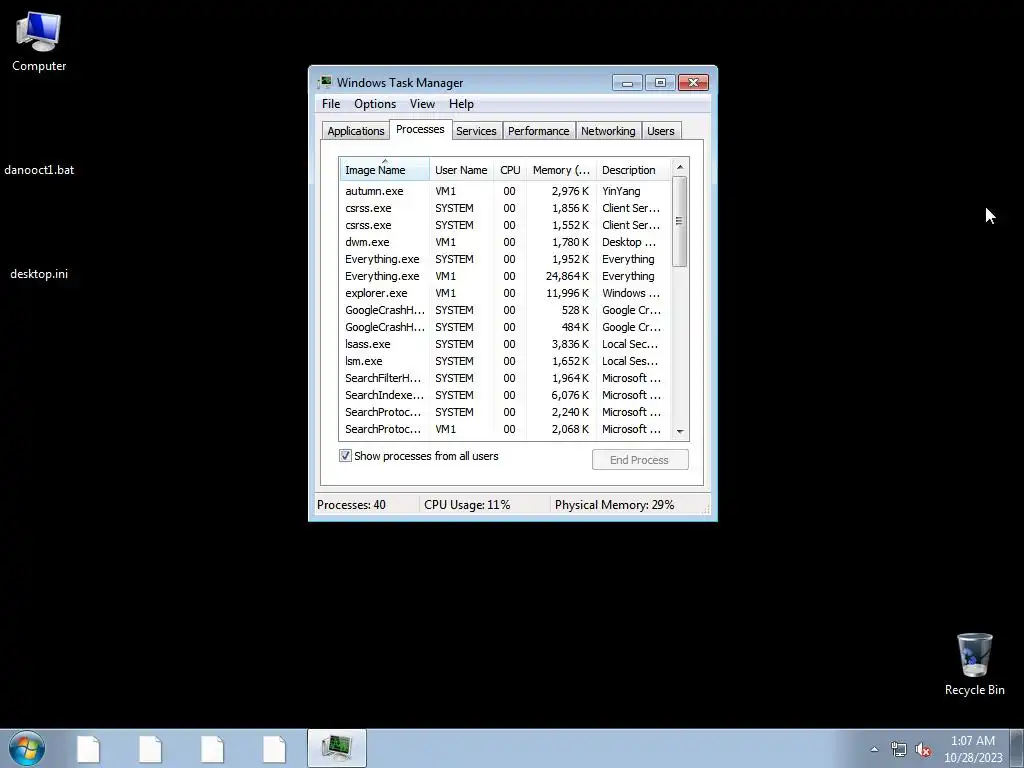Select the Processes tab
Viewport: 1024px width, 768px height.
(420, 129)
